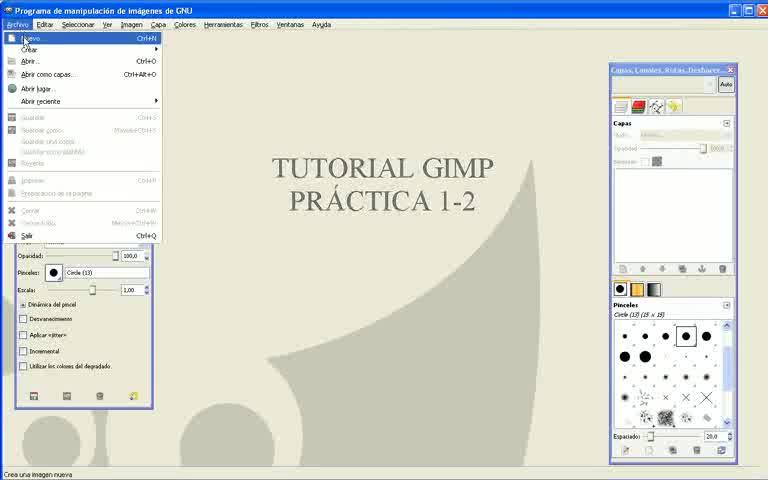This screenshot has height=480, width=768.
Task: Enable the Aplicar jitter checkbox
Action: tap(23, 335)
